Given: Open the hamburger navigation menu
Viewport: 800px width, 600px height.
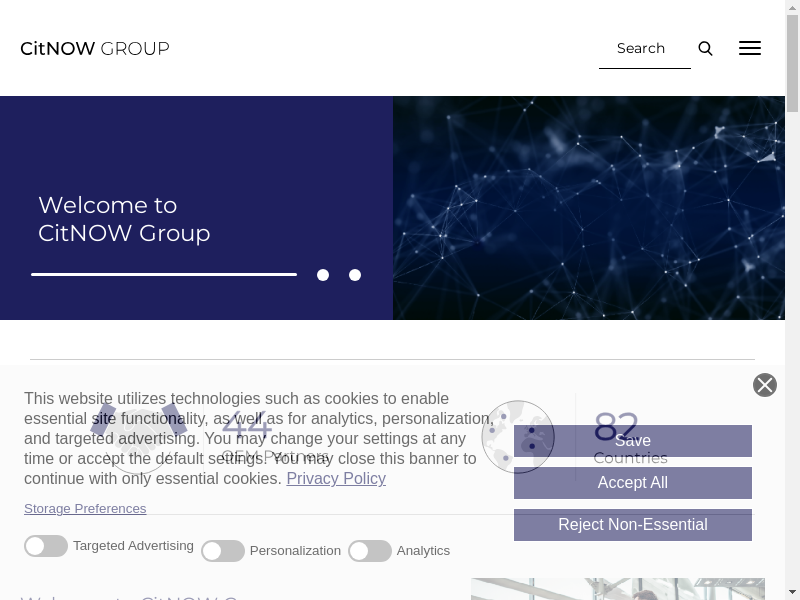Looking at the screenshot, I should point(750,48).
